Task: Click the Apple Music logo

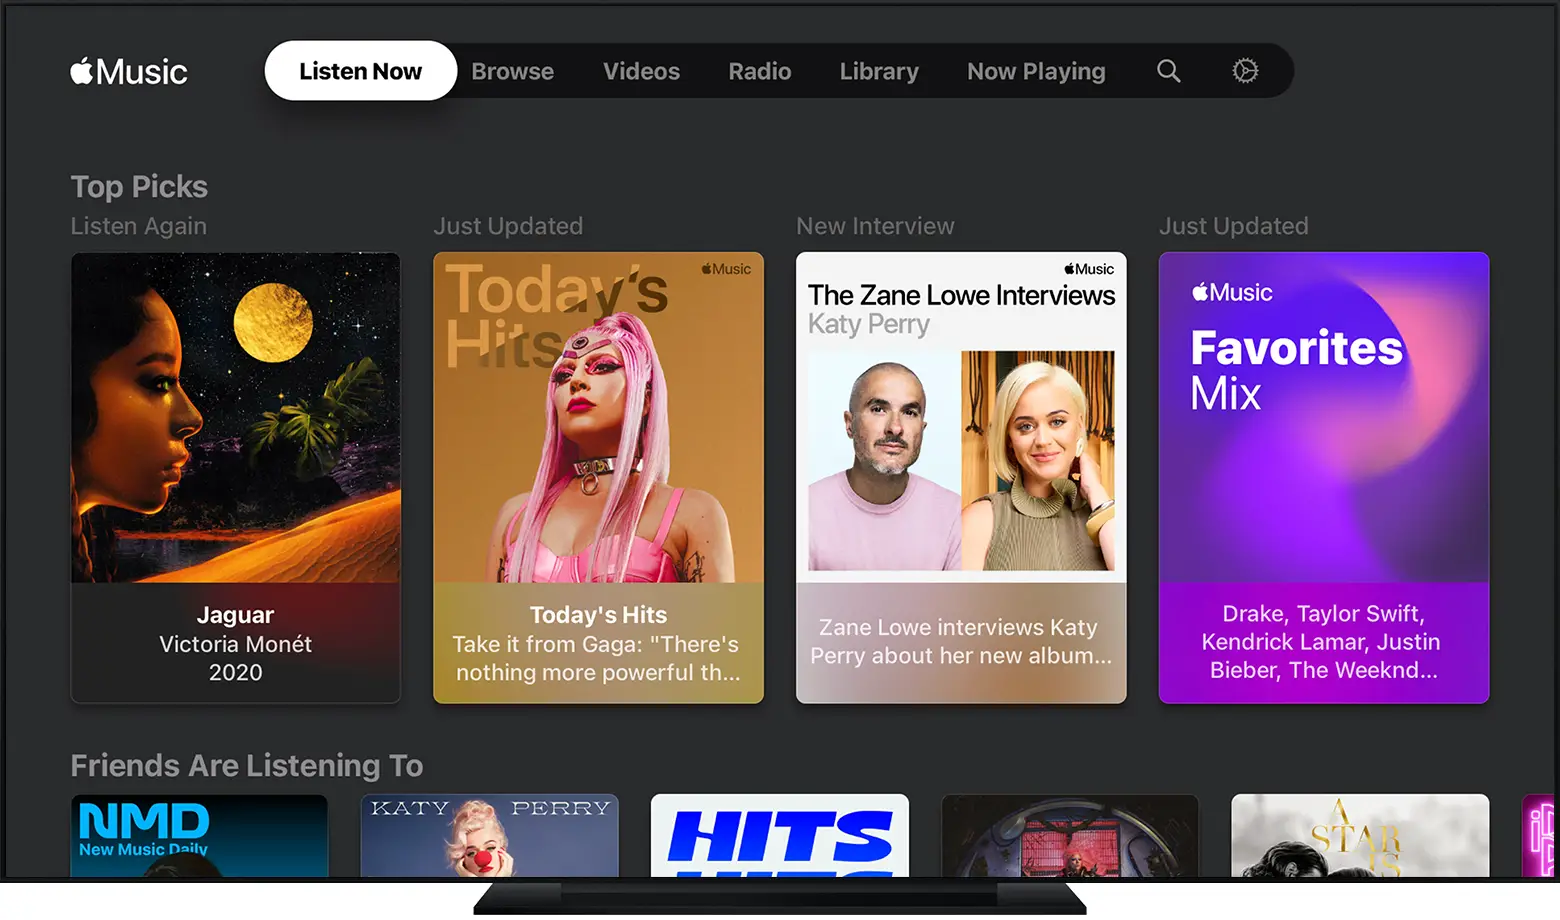Action: 129,72
